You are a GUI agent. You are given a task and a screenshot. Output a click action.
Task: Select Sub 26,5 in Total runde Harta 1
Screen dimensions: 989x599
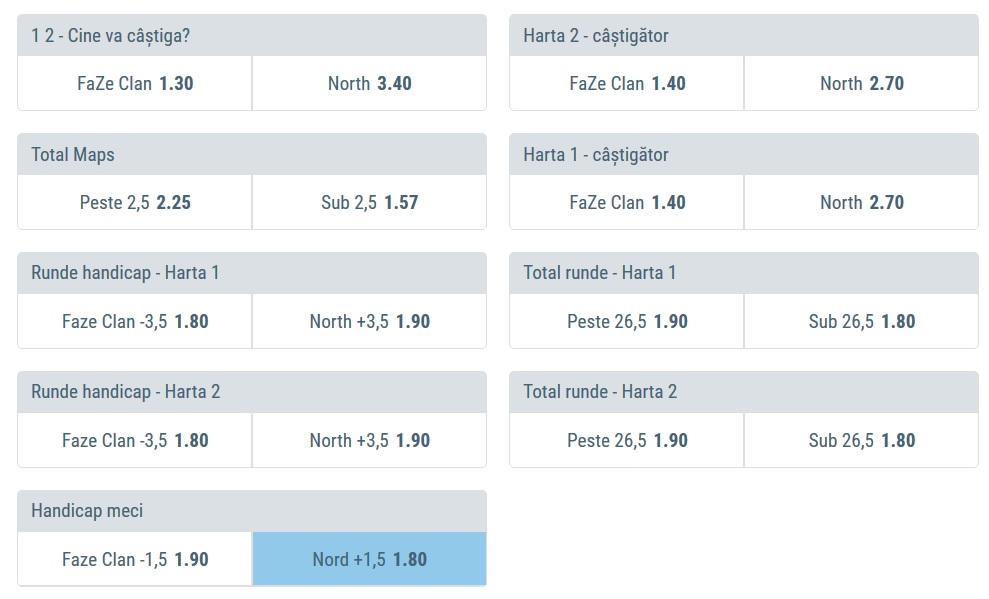point(861,322)
